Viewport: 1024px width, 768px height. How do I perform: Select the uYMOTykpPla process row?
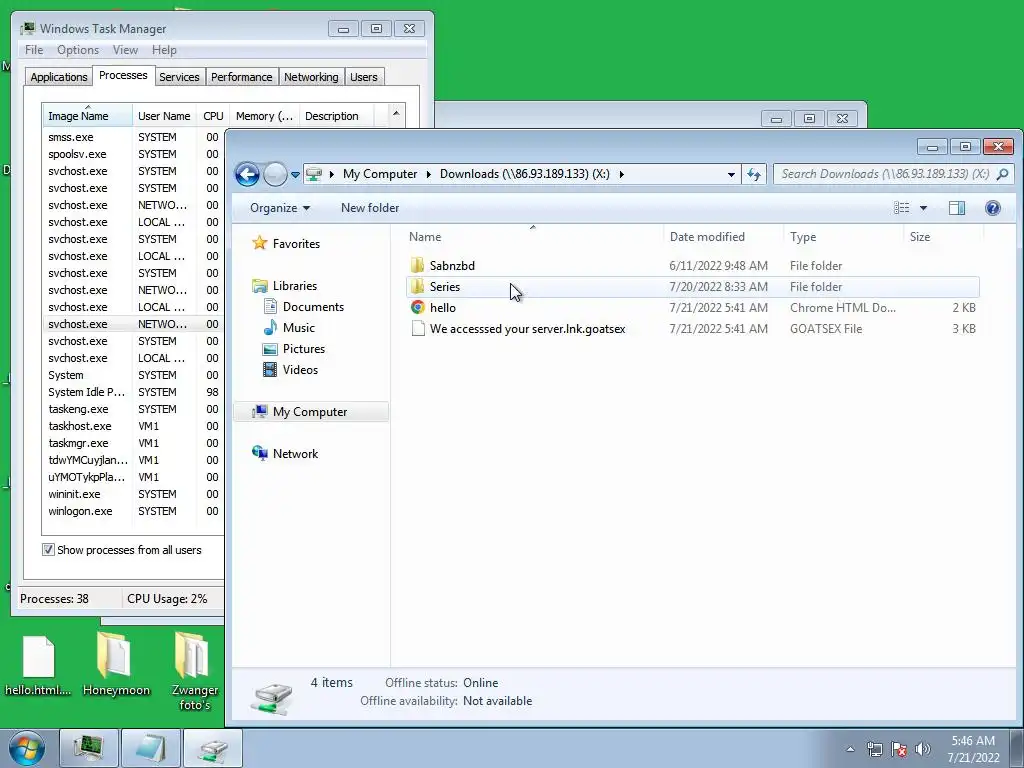(133, 477)
